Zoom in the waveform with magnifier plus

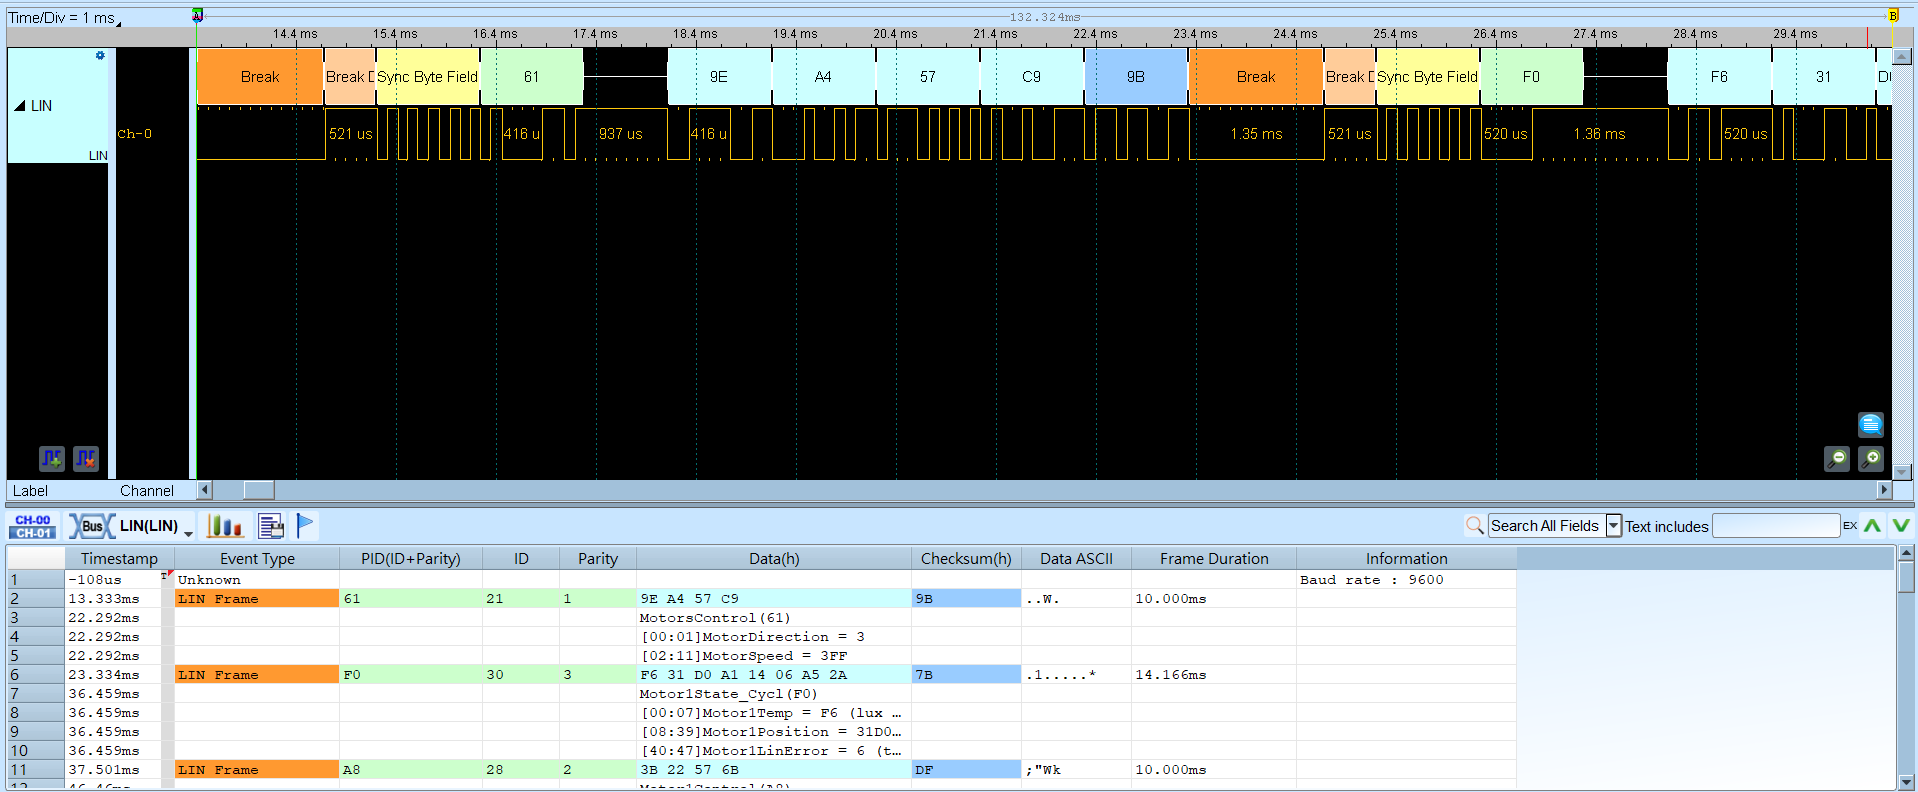point(1871,459)
